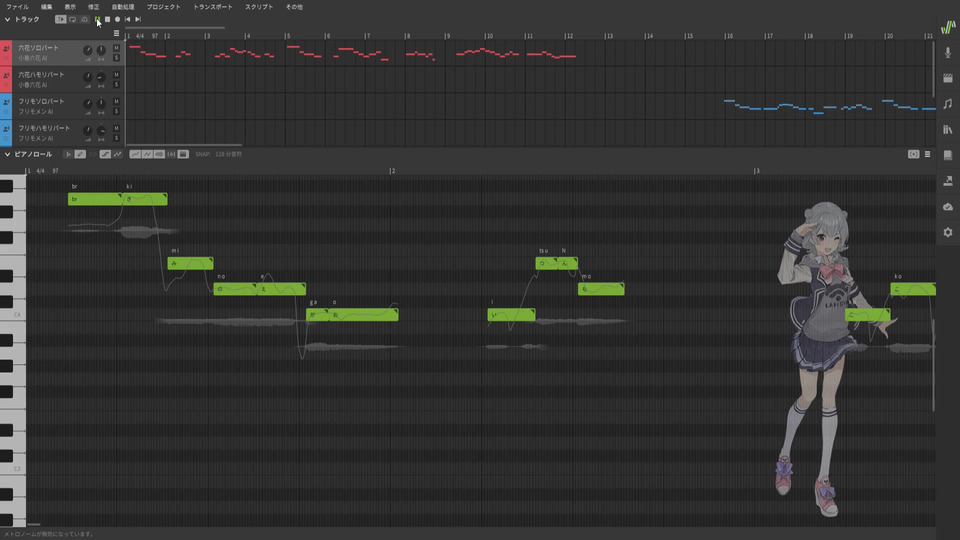960x540 pixels.
Task: Solo the 六花ハモリパート track
Action: click(x=116, y=84)
